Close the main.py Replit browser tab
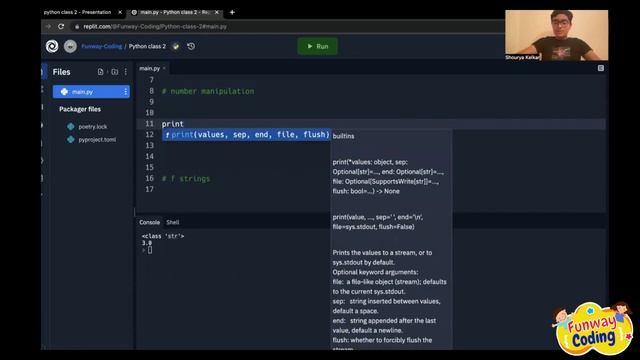Screen dimensions: 640x360 (217, 12)
